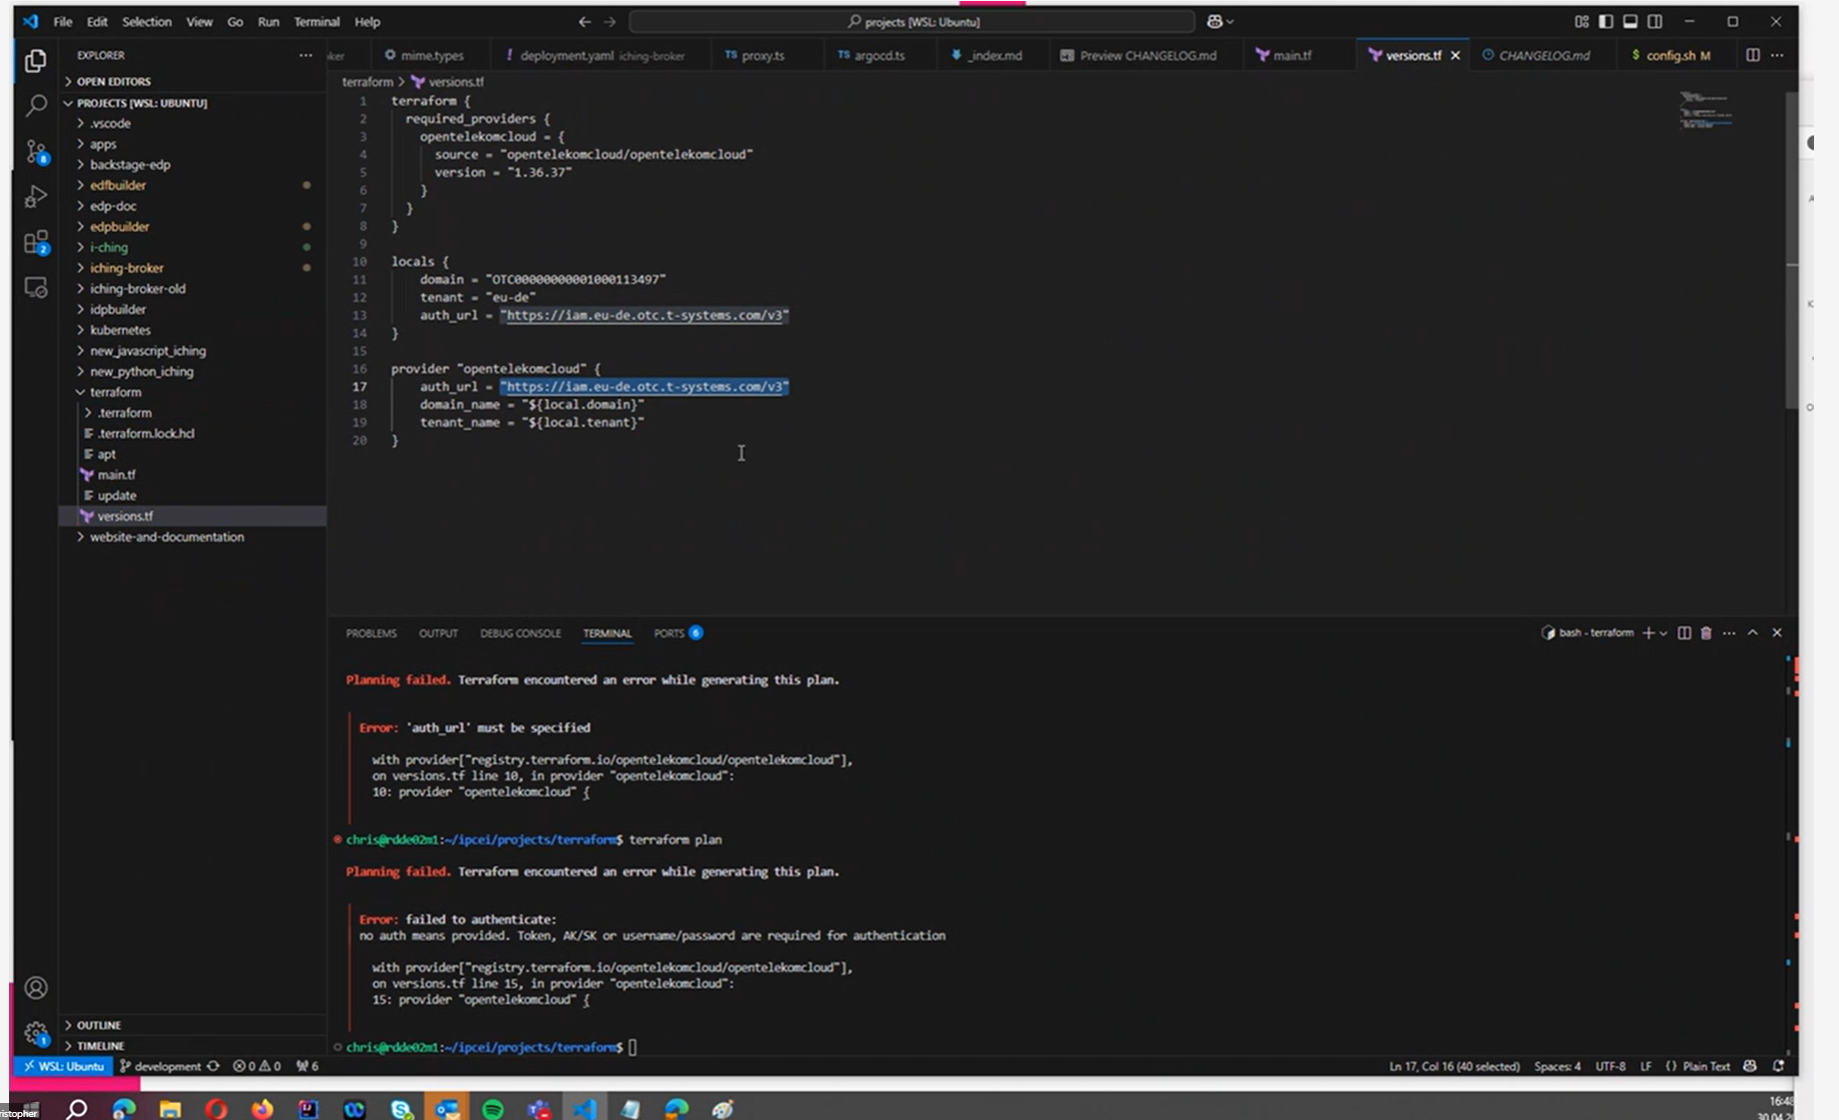The height and width of the screenshot is (1120, 1839).
Task: Open the new terminal profile dropdown arrow
Action: pos(1664,632)
